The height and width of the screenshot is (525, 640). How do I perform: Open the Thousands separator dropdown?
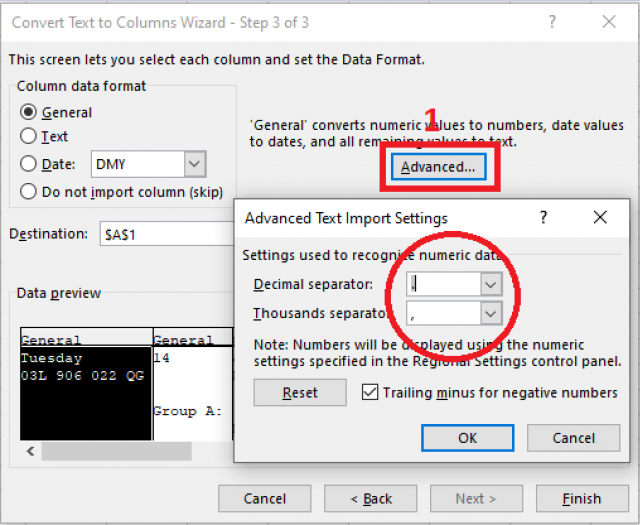(489, 314)
